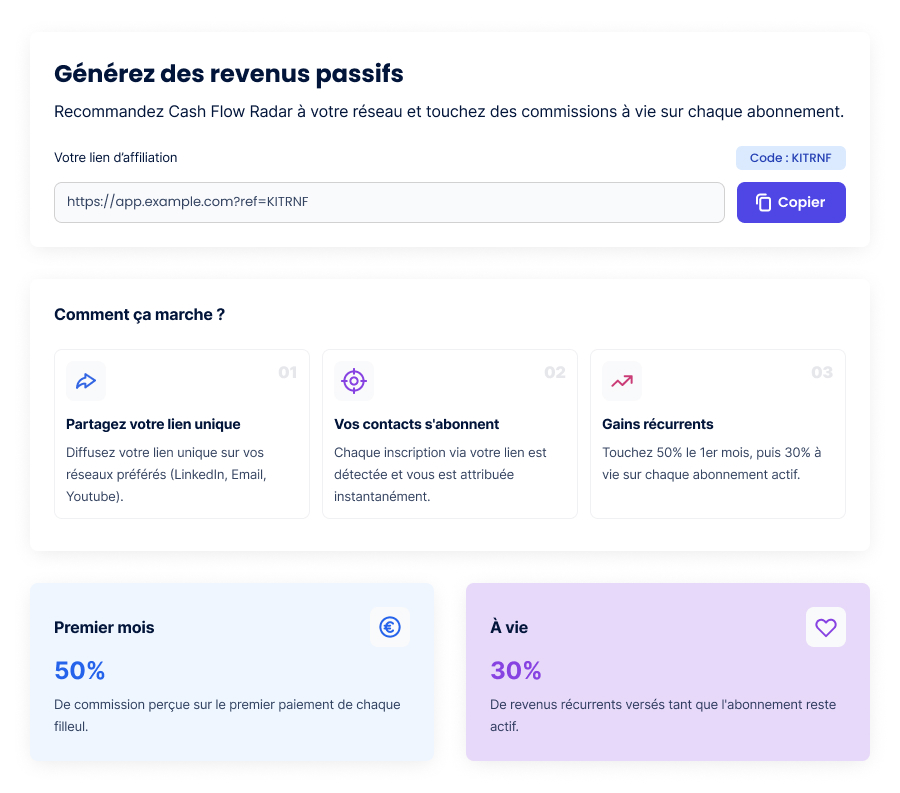900x793 pixels.
Task: Select the affiliate link text field
Action: (389, 202)
